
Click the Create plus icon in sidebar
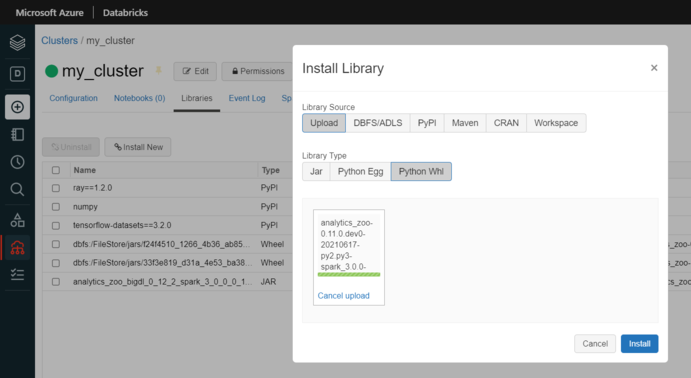[17, 107]
